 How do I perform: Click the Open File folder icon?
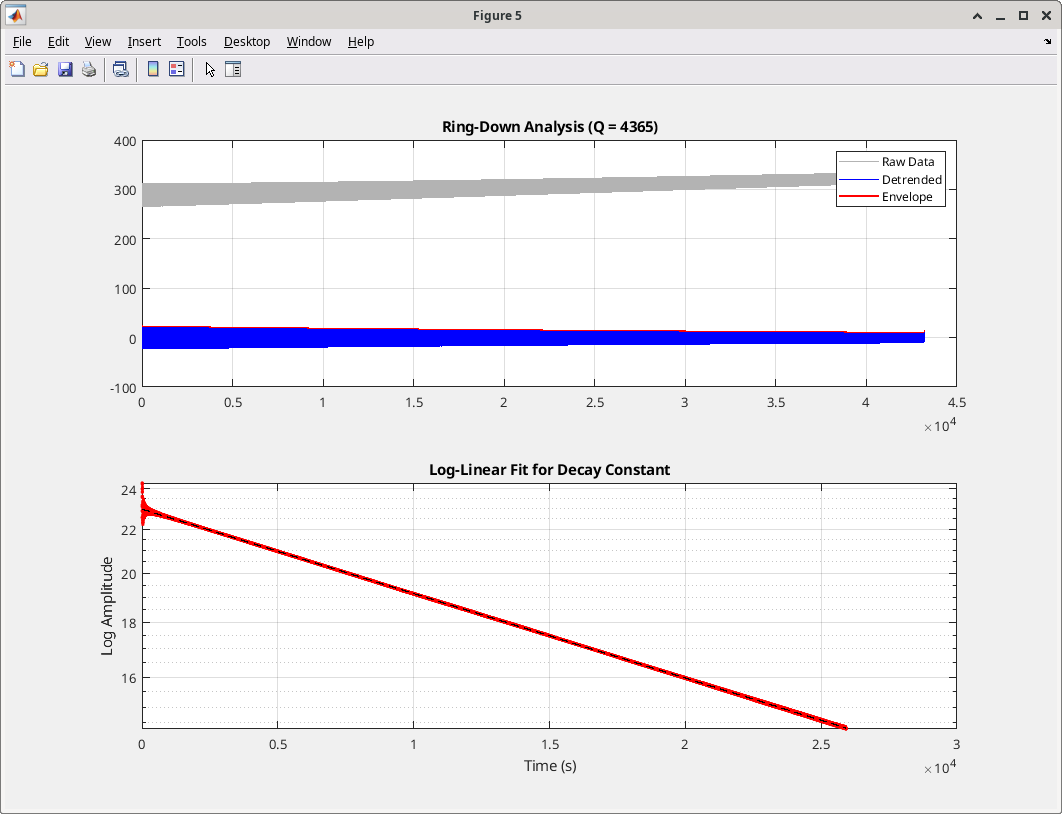point(41,69)
